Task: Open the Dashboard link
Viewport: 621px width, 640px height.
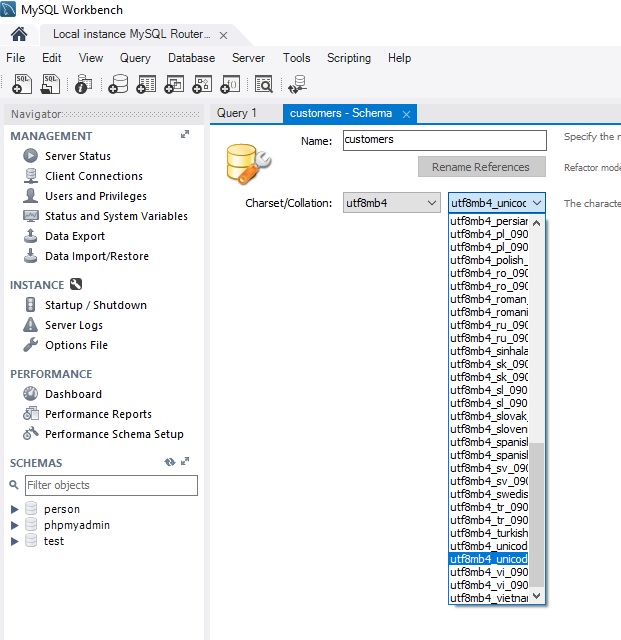Action: 73,394
